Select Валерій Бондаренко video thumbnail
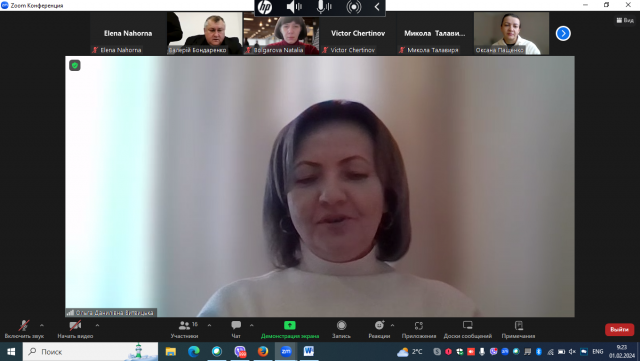The width and height of the screenshot is (640, 361). tap(204, 33)
